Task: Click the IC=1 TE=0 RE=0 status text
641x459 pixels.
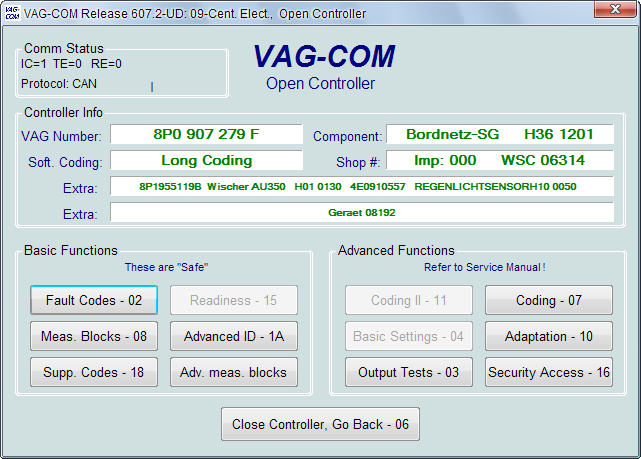Action: [71, 64]
